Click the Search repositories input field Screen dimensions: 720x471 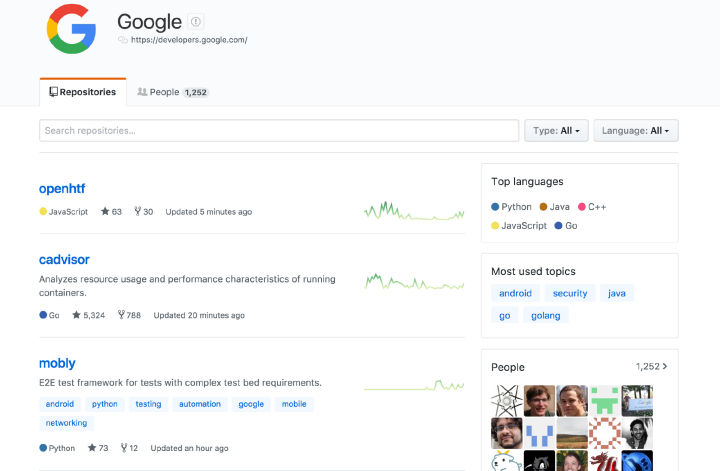(279, 130)
